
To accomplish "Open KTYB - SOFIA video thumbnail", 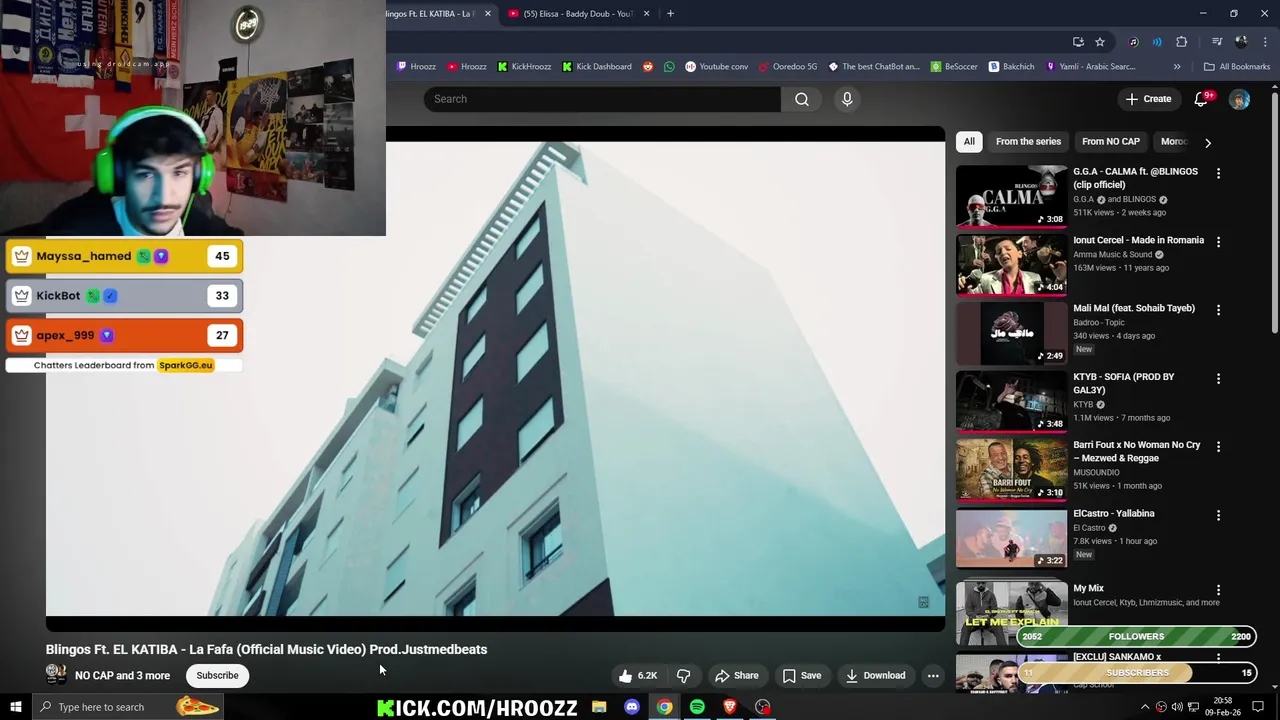I will coord(1011,402).
